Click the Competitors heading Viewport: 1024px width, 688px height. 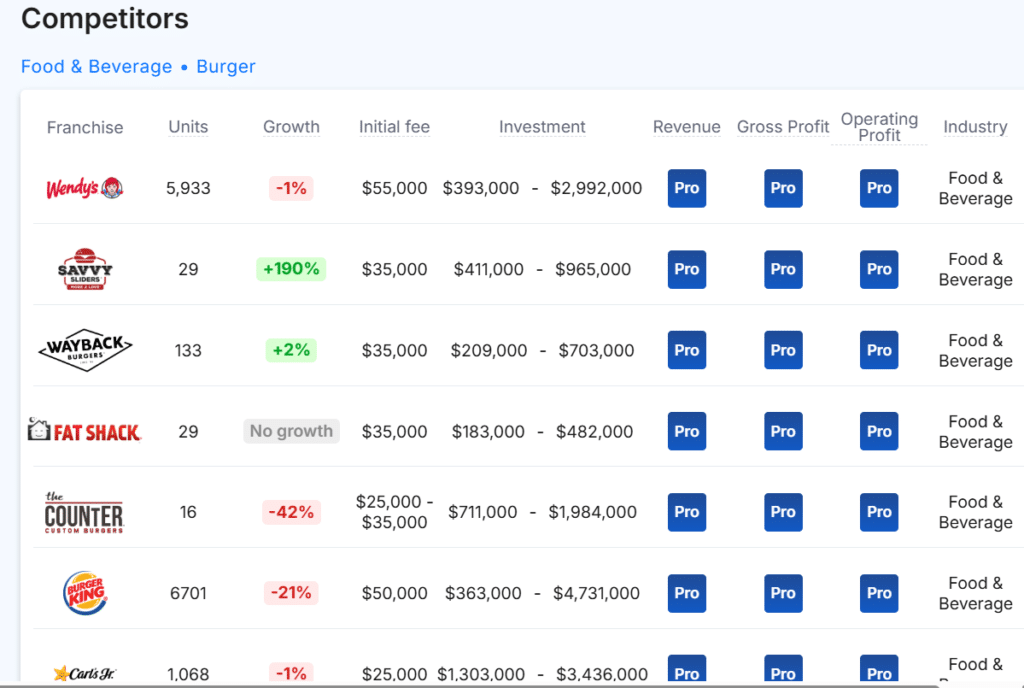pyautogui.click(x=104, y=18)
